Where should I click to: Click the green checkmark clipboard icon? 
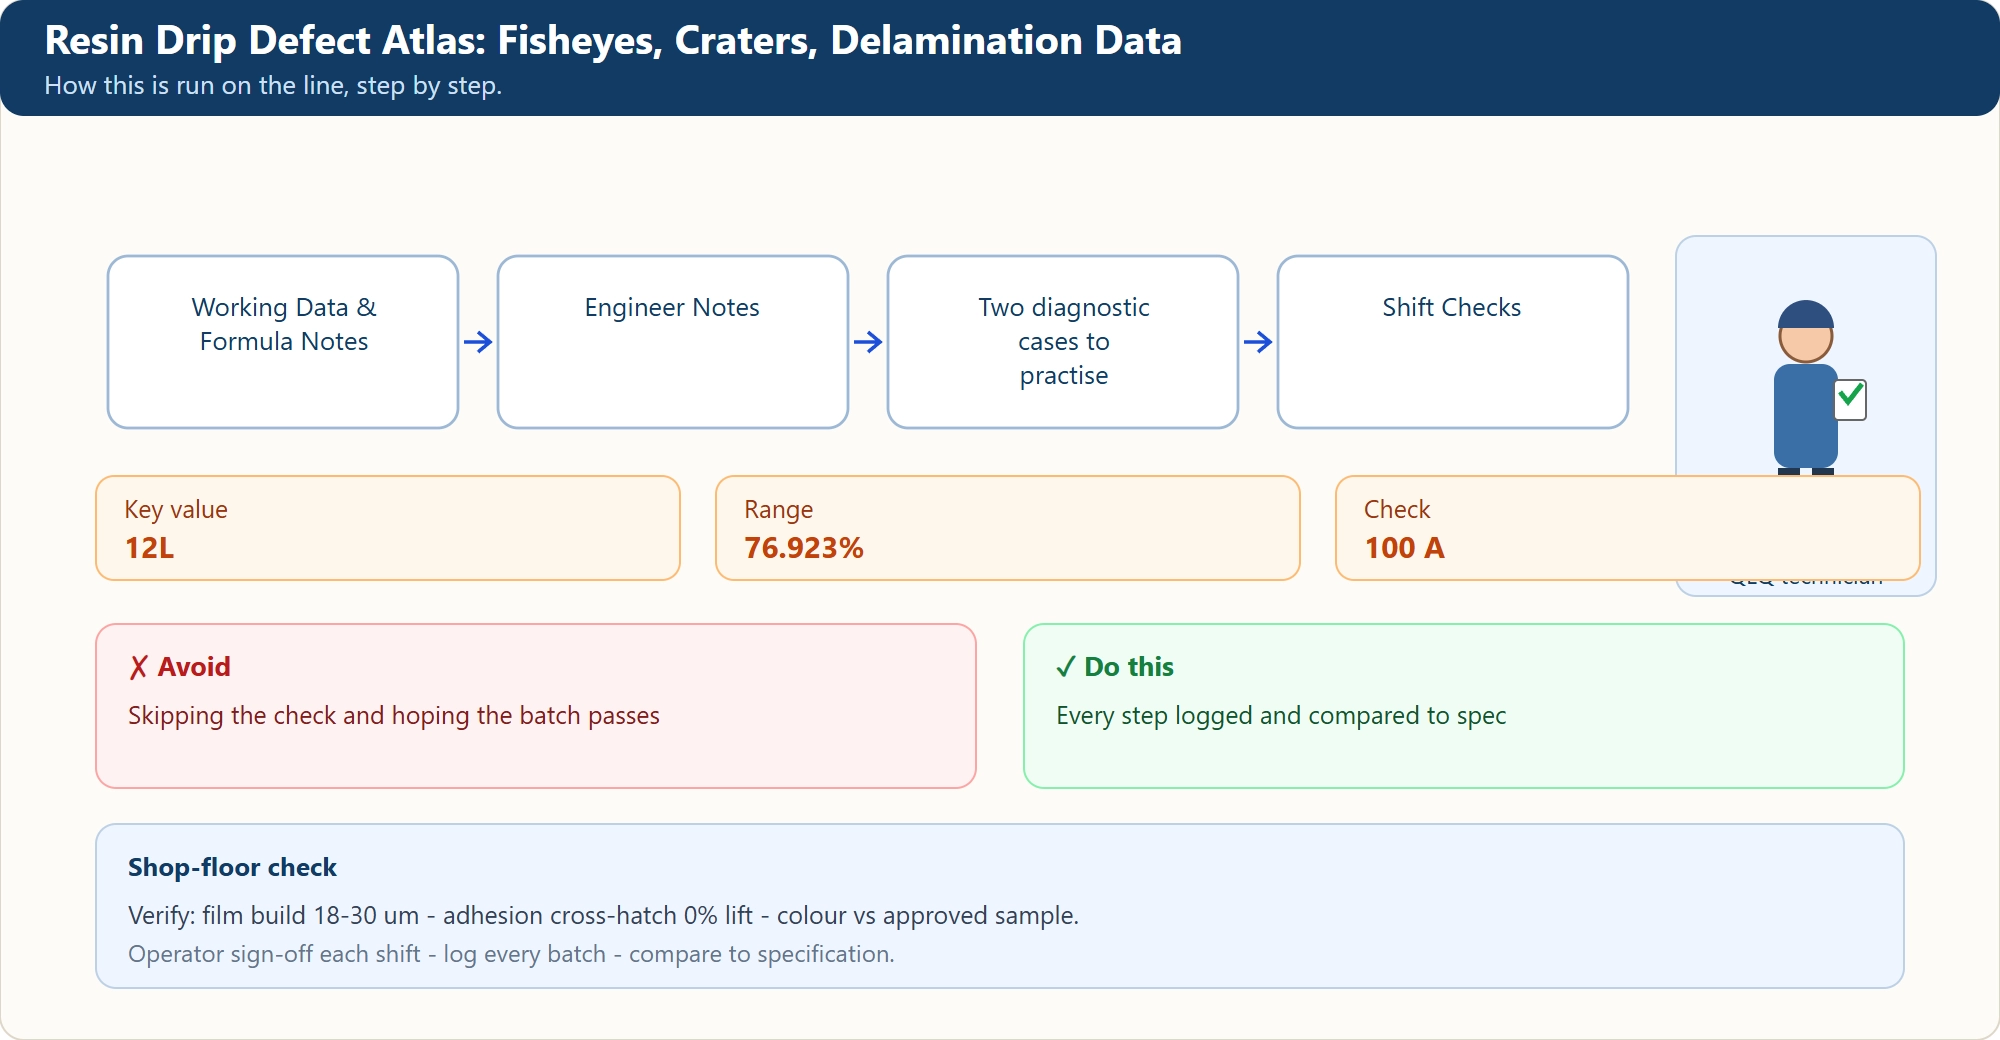(x=1851, y=400)
